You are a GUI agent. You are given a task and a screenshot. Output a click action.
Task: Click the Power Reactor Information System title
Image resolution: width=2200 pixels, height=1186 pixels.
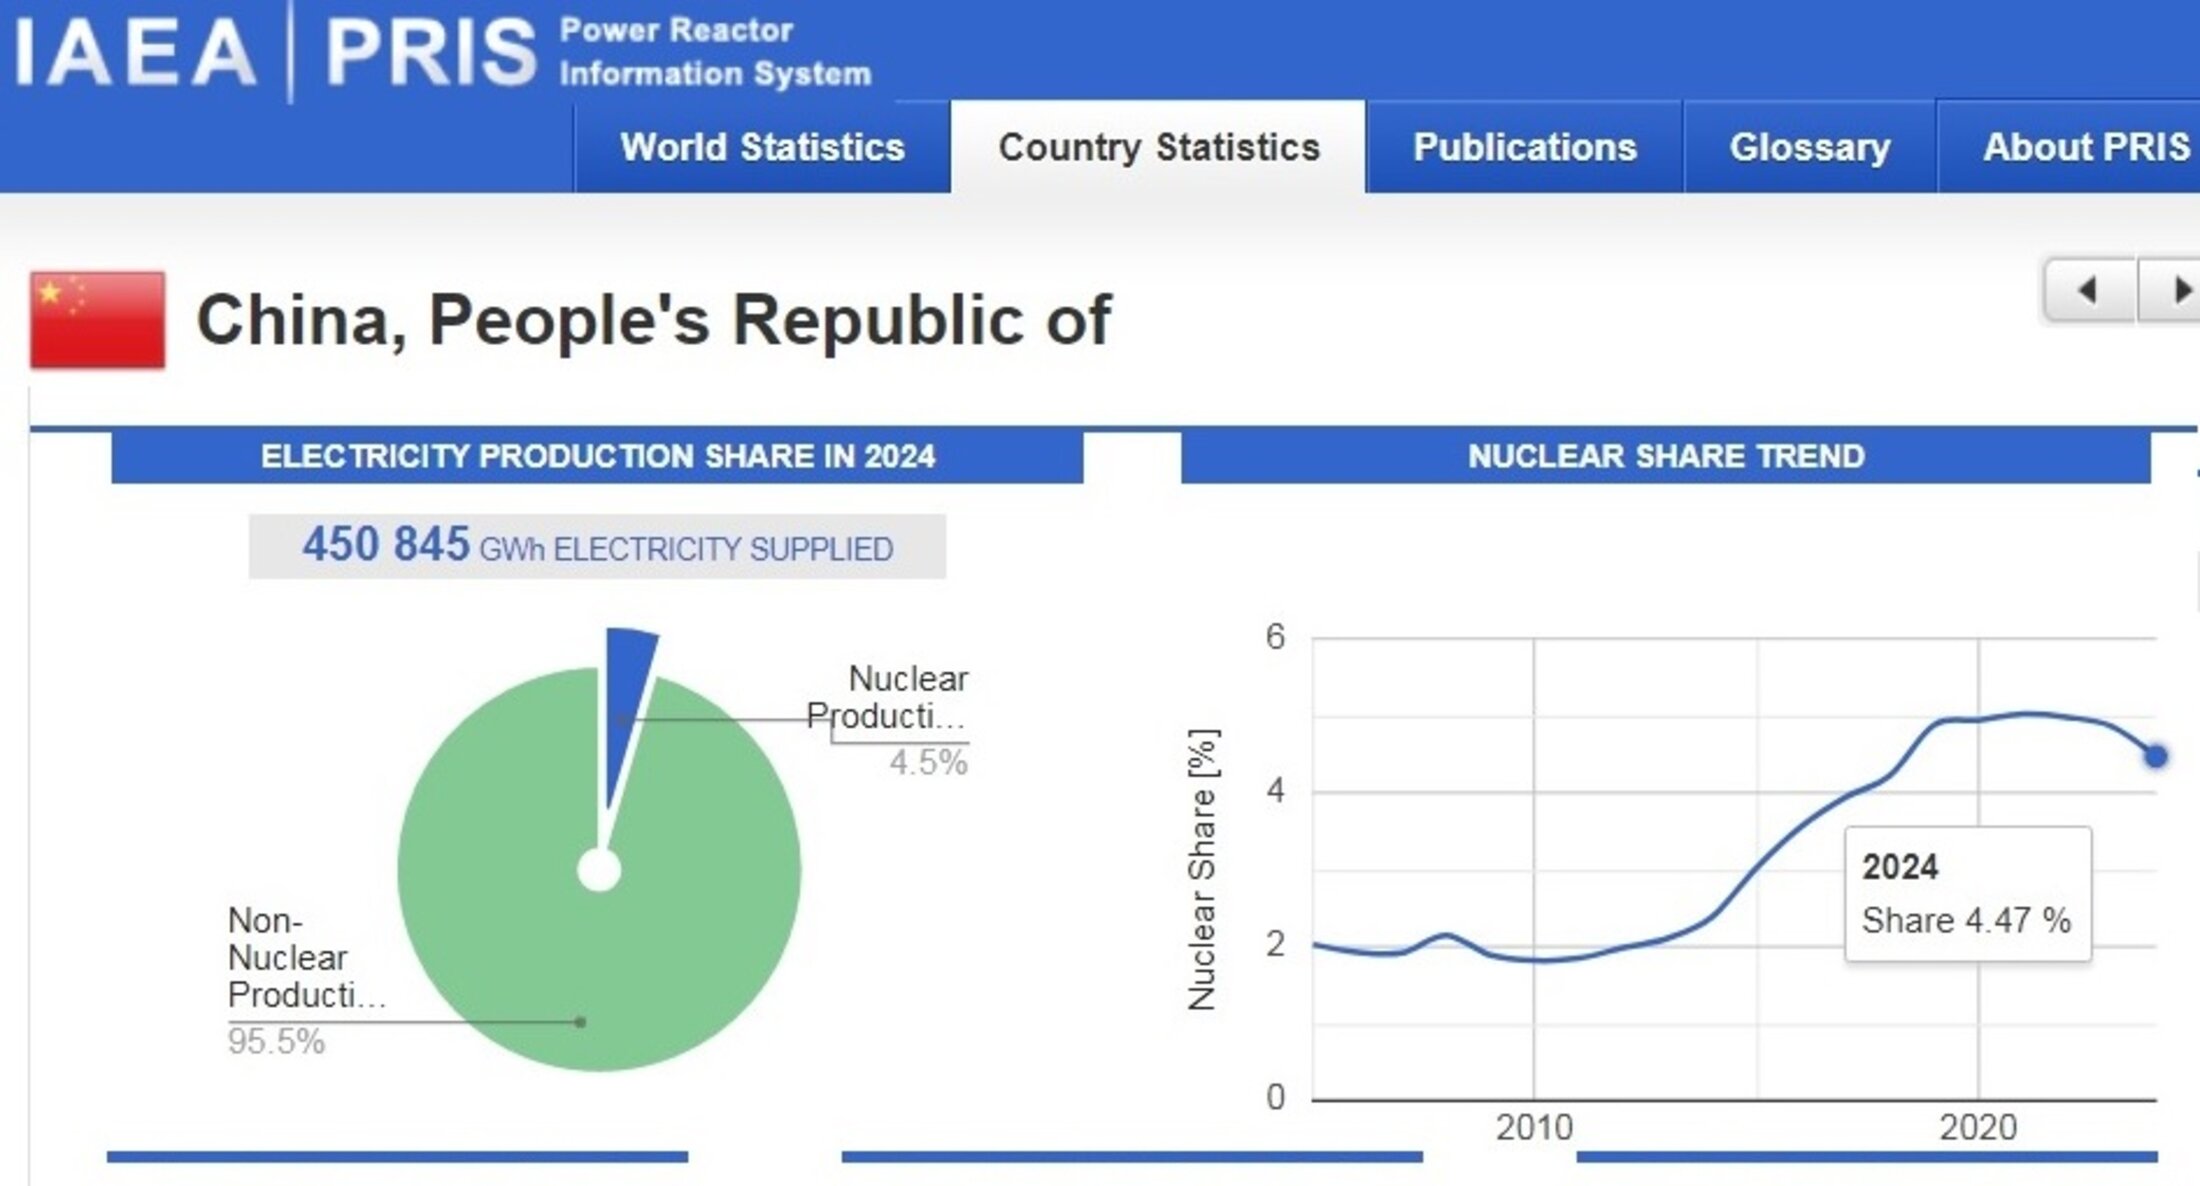[714, 52]
